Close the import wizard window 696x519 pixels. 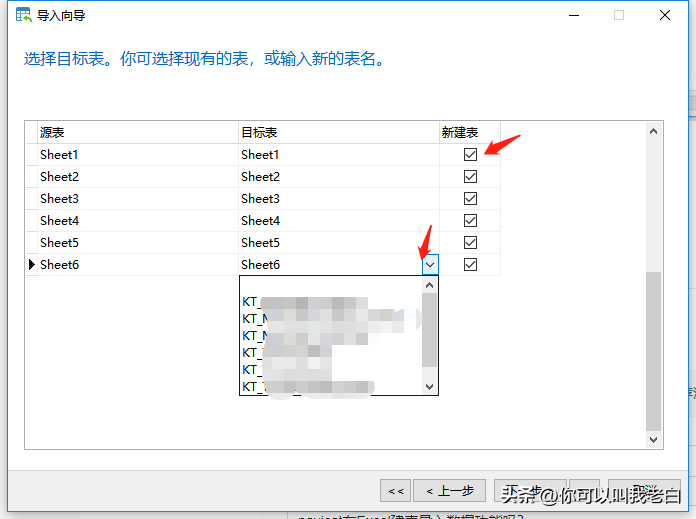coord(664,15)
